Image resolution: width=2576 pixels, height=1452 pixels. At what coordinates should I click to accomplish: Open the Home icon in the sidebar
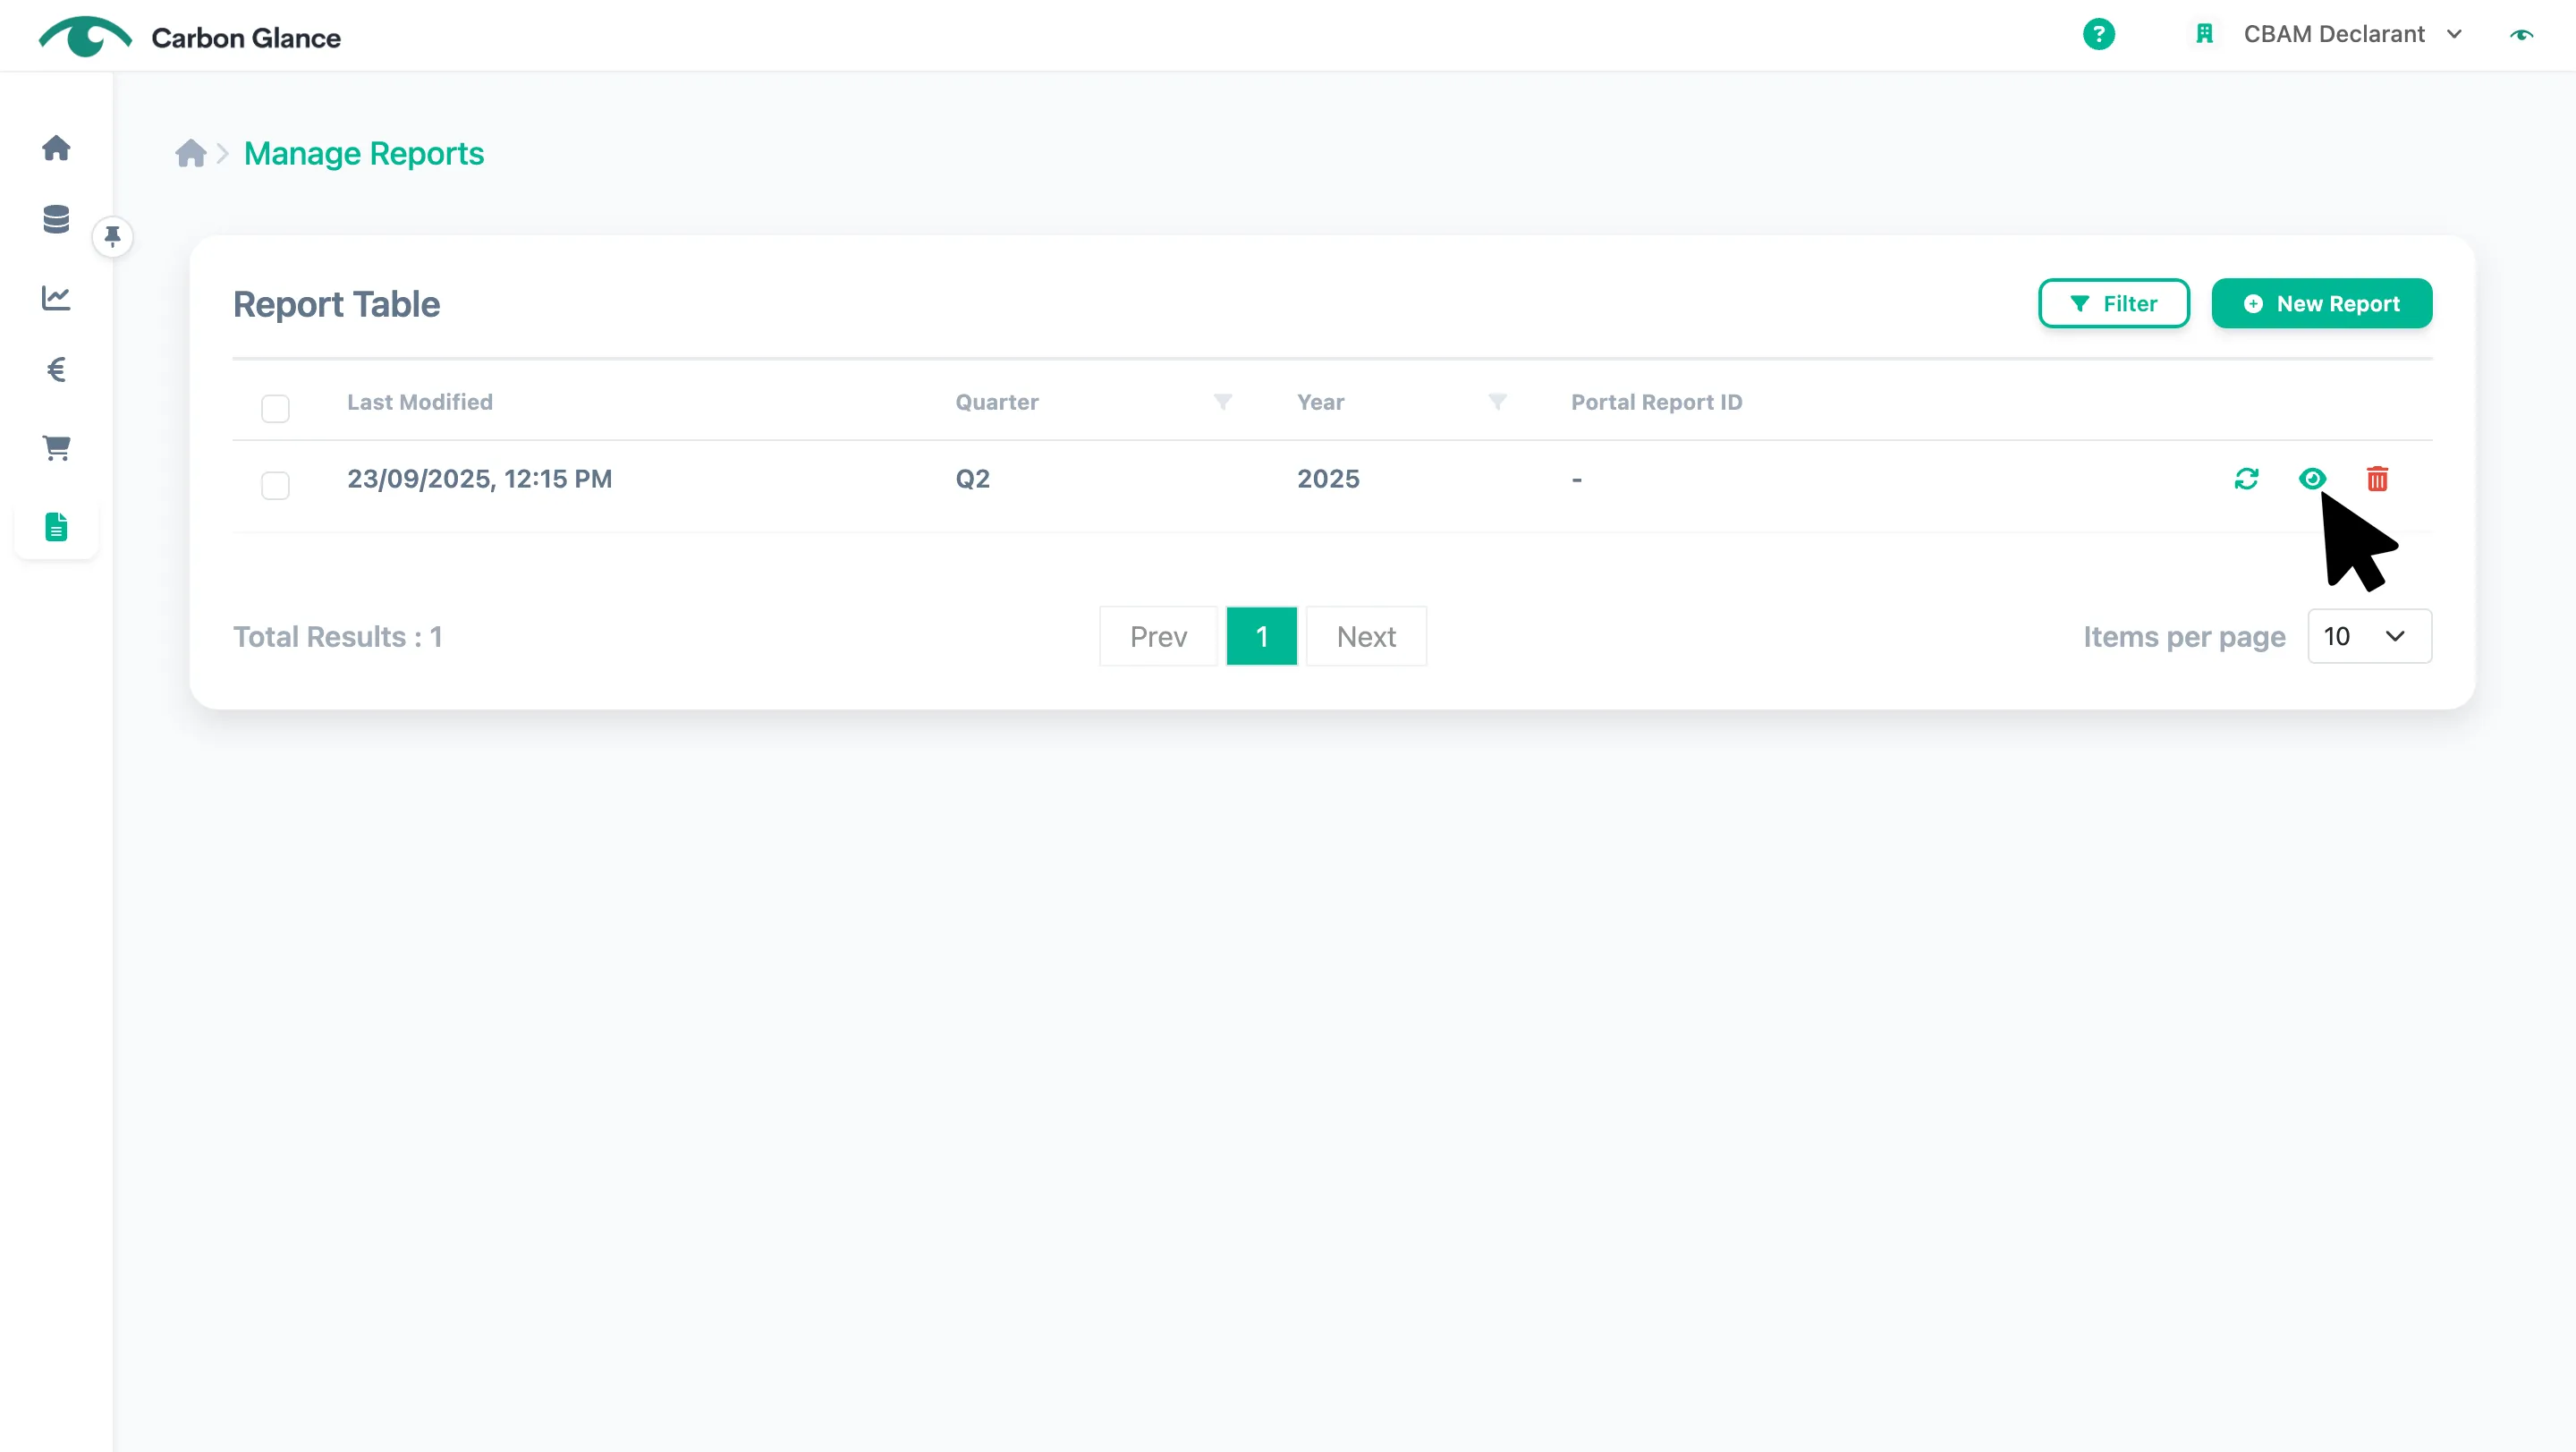[x=56, y=148]
